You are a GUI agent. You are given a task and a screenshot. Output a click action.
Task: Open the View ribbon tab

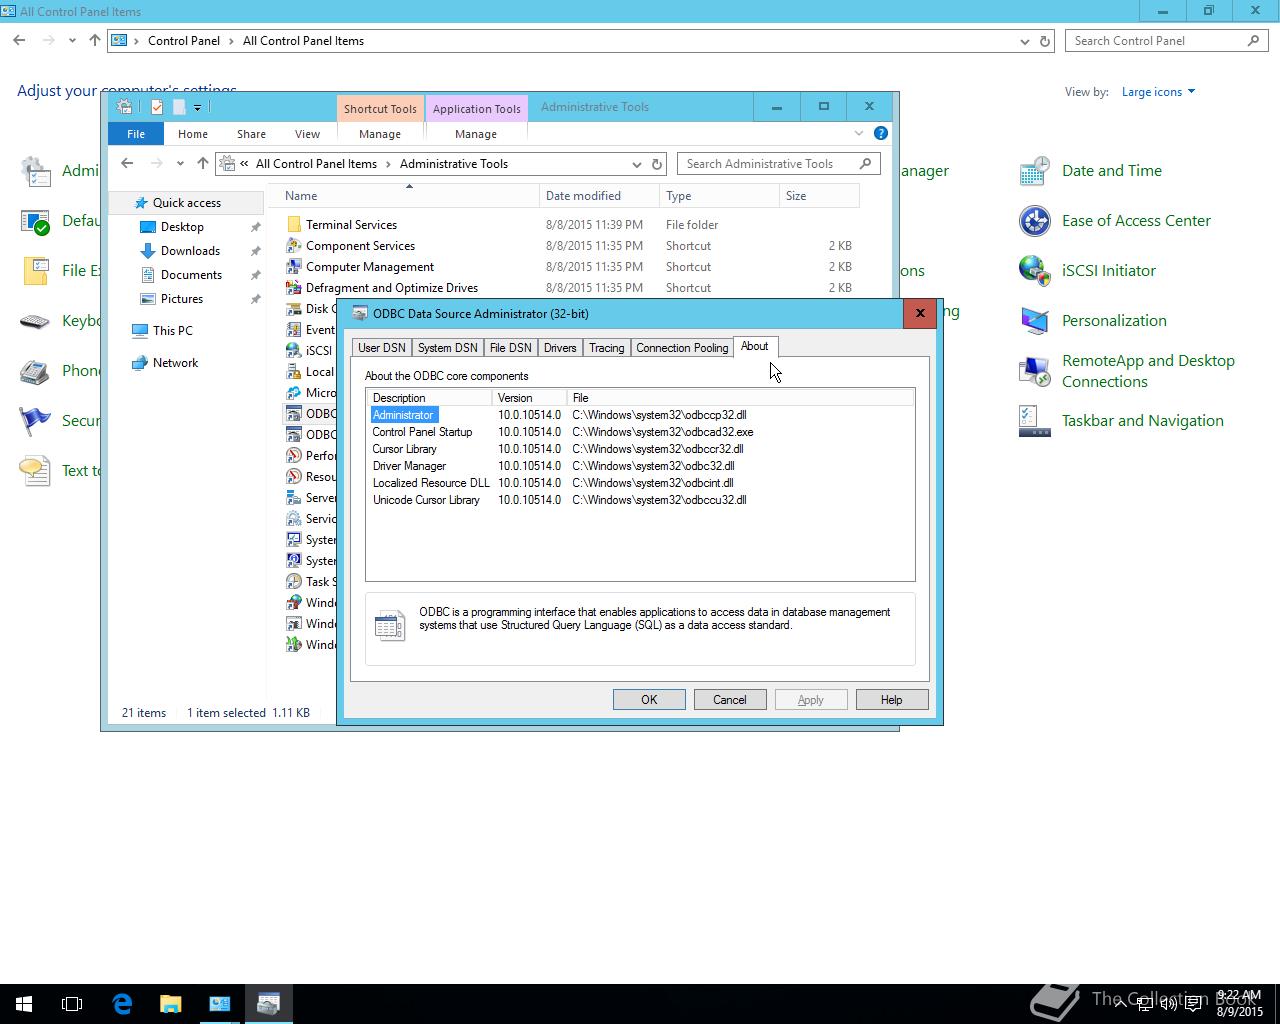[307, 134]
